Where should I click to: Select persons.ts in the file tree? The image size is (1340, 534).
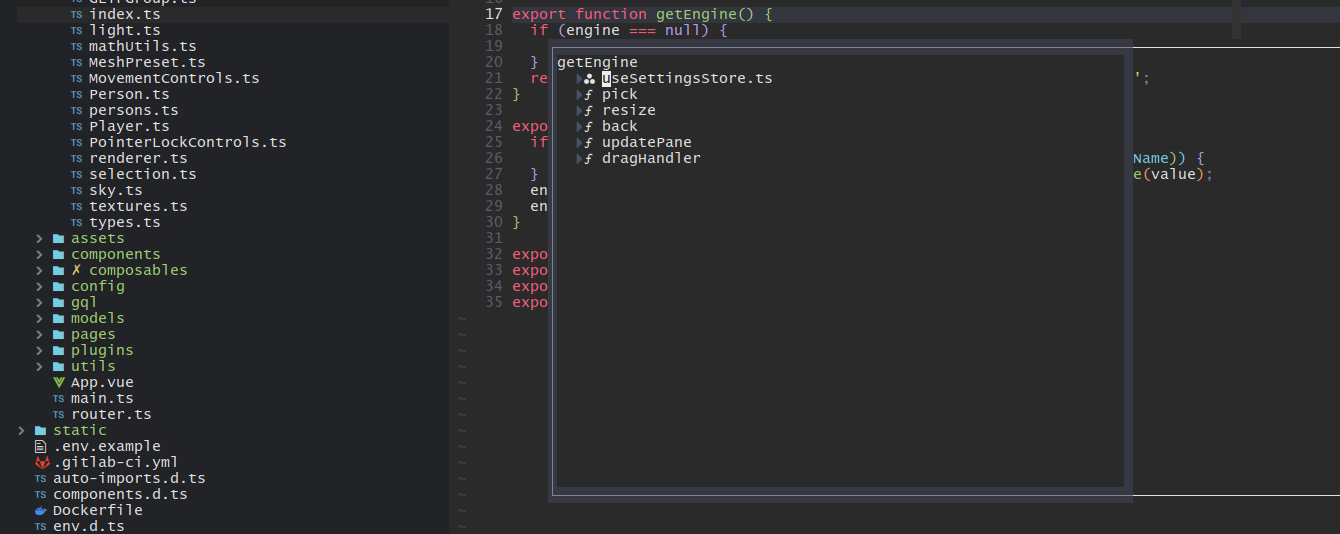click(x=134, y=111)
